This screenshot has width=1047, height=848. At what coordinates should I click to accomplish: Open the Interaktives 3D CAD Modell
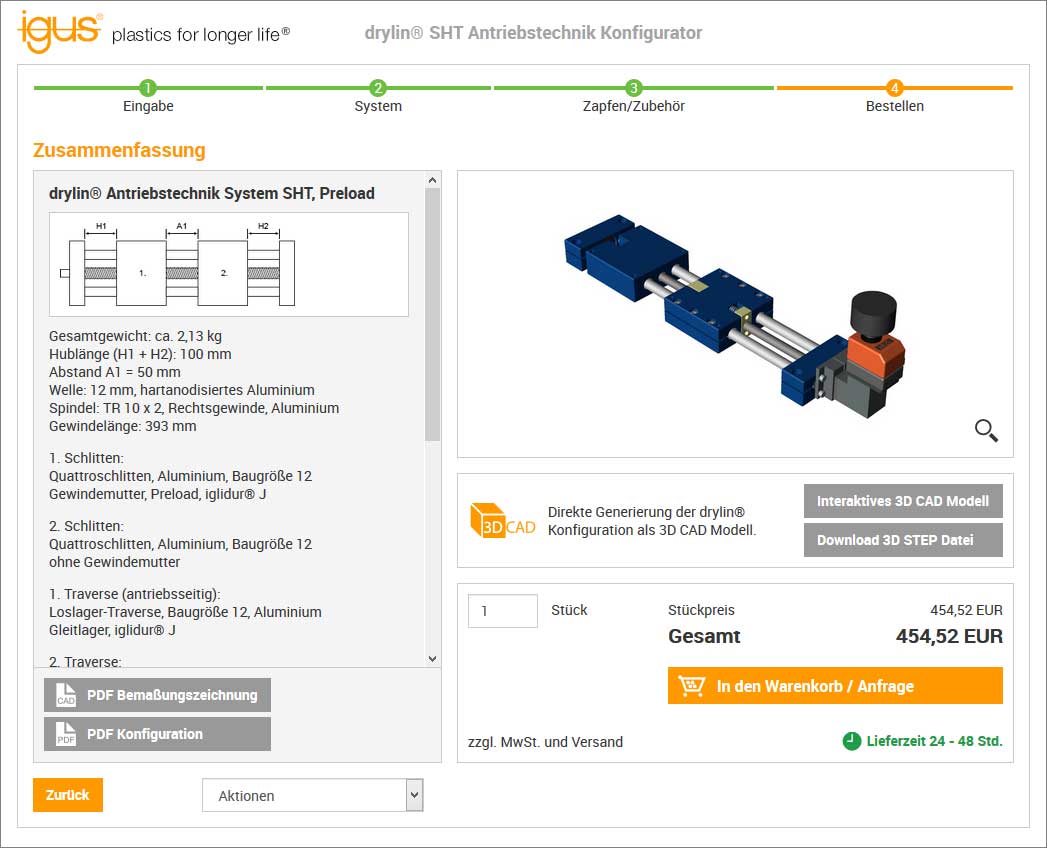coord(902,501)
